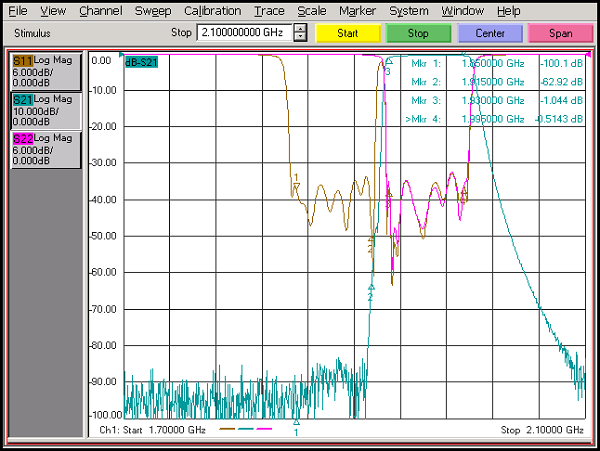Click the blue Center button

490,33
